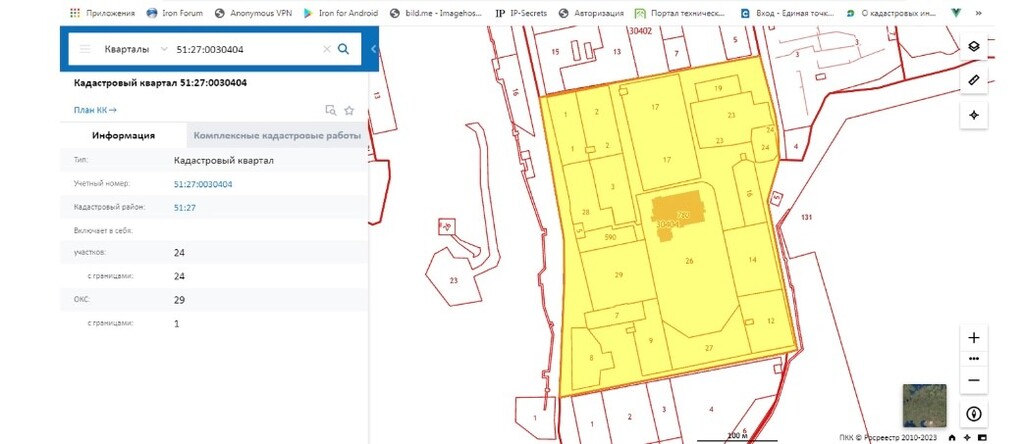This screenshot has height=444, width=1024.
Task: Open the map layers panel icon
Action: 973,46
